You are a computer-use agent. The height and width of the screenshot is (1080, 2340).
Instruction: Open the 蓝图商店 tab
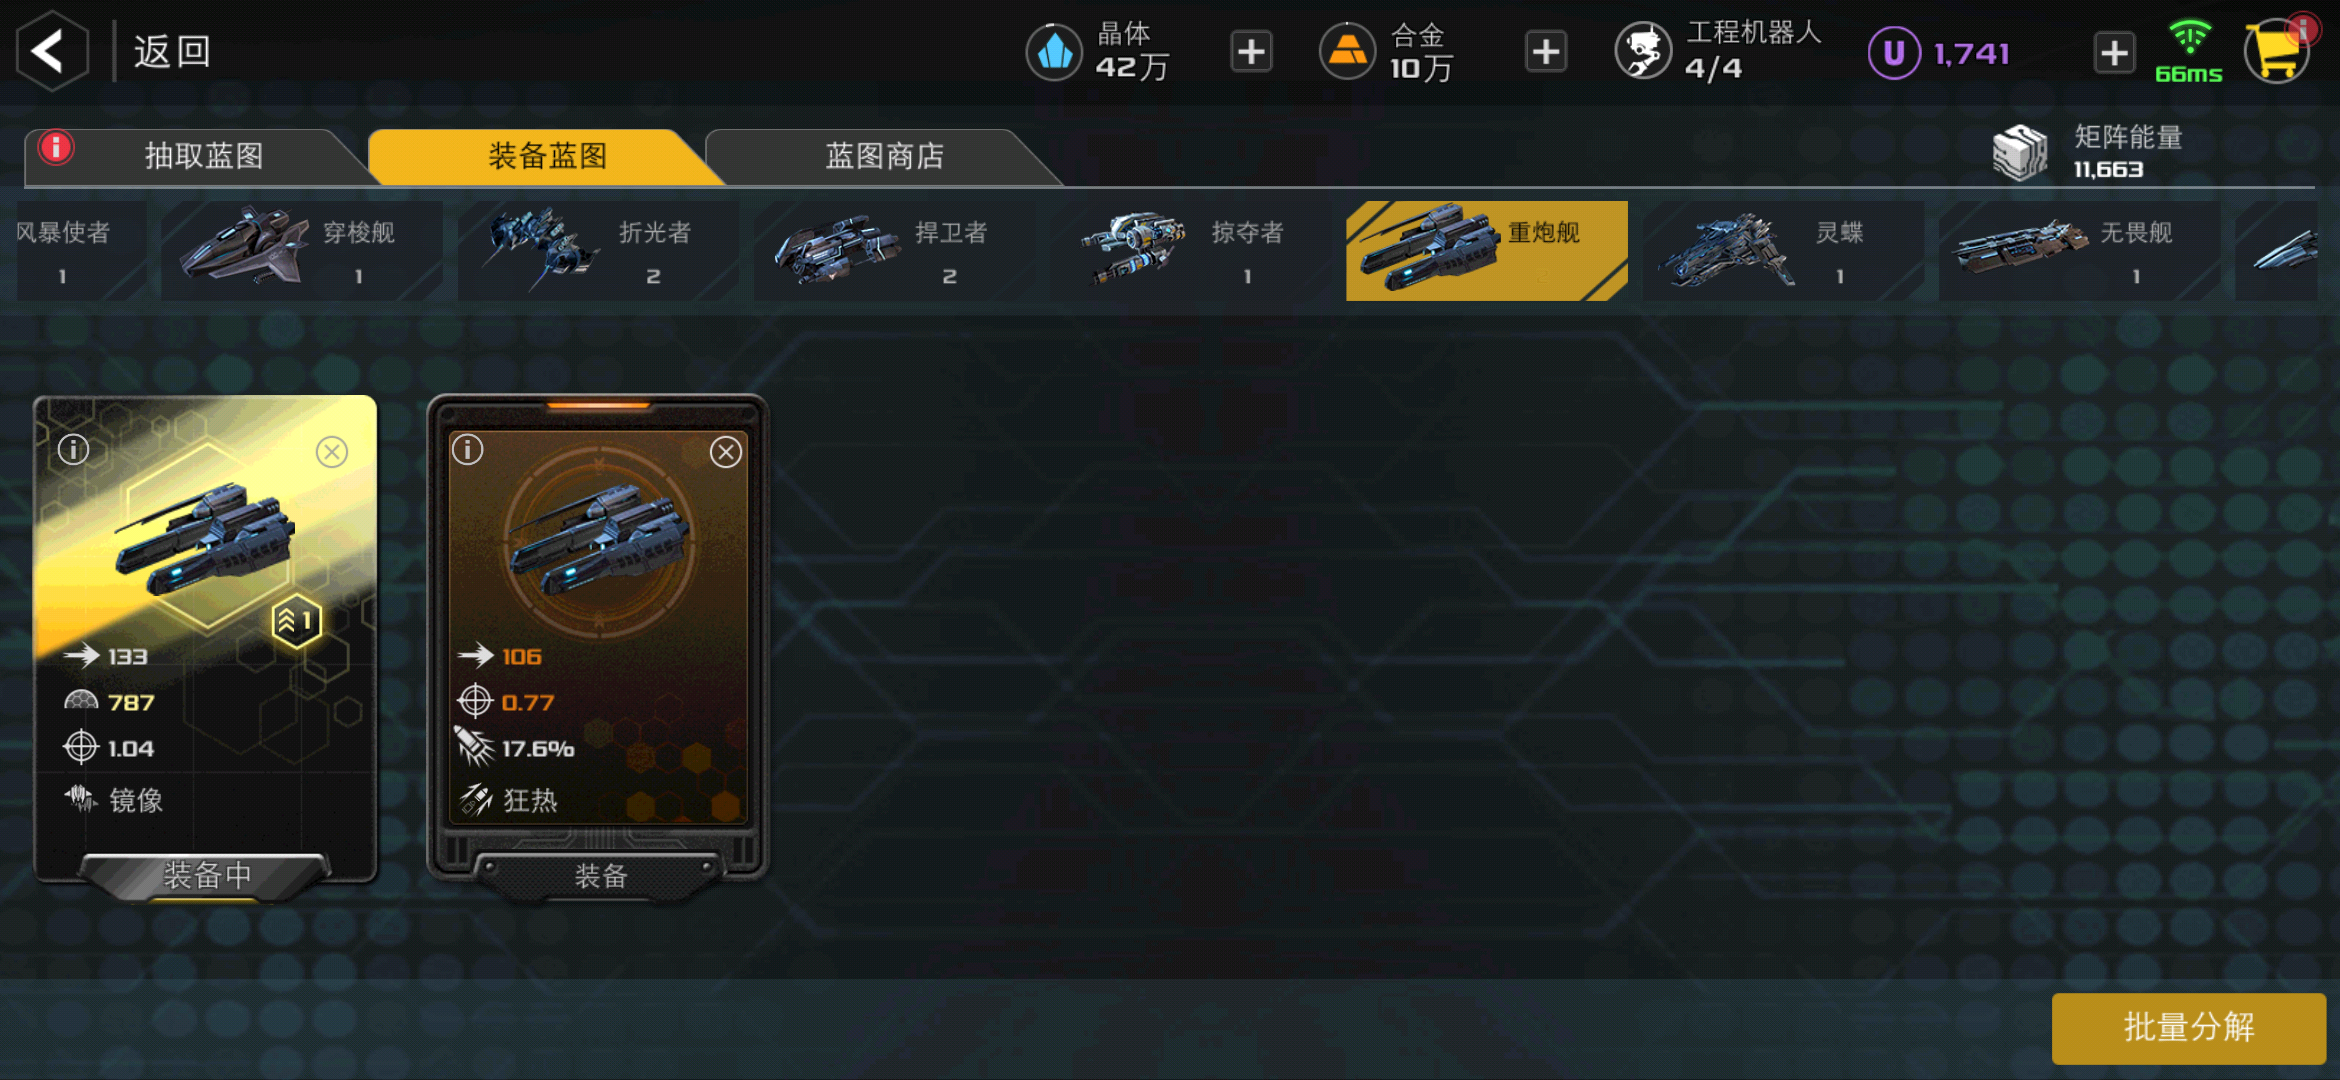(x=884, y=157)
